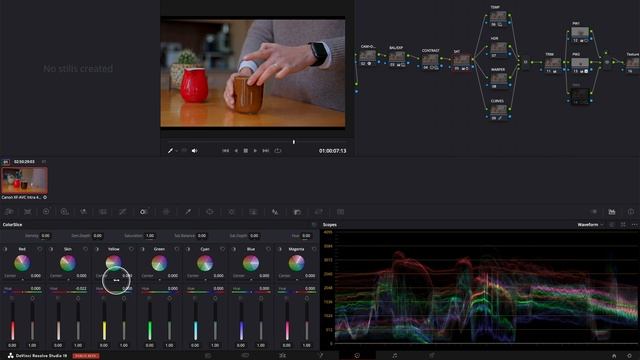Switch to the Cut page tab
640x360 pixels.
(x=245, y=356)
